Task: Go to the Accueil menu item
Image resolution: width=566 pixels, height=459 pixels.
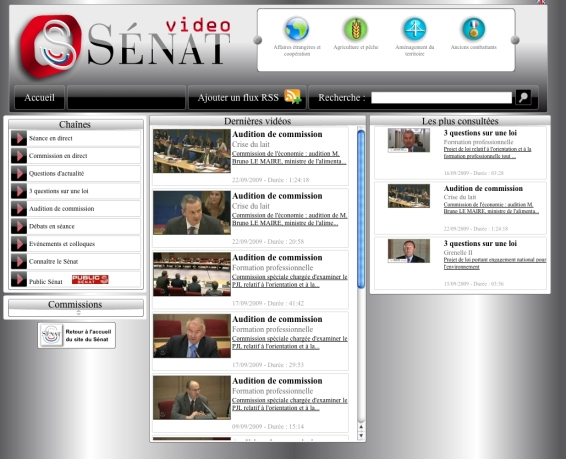Action: (x=39, y=97)
